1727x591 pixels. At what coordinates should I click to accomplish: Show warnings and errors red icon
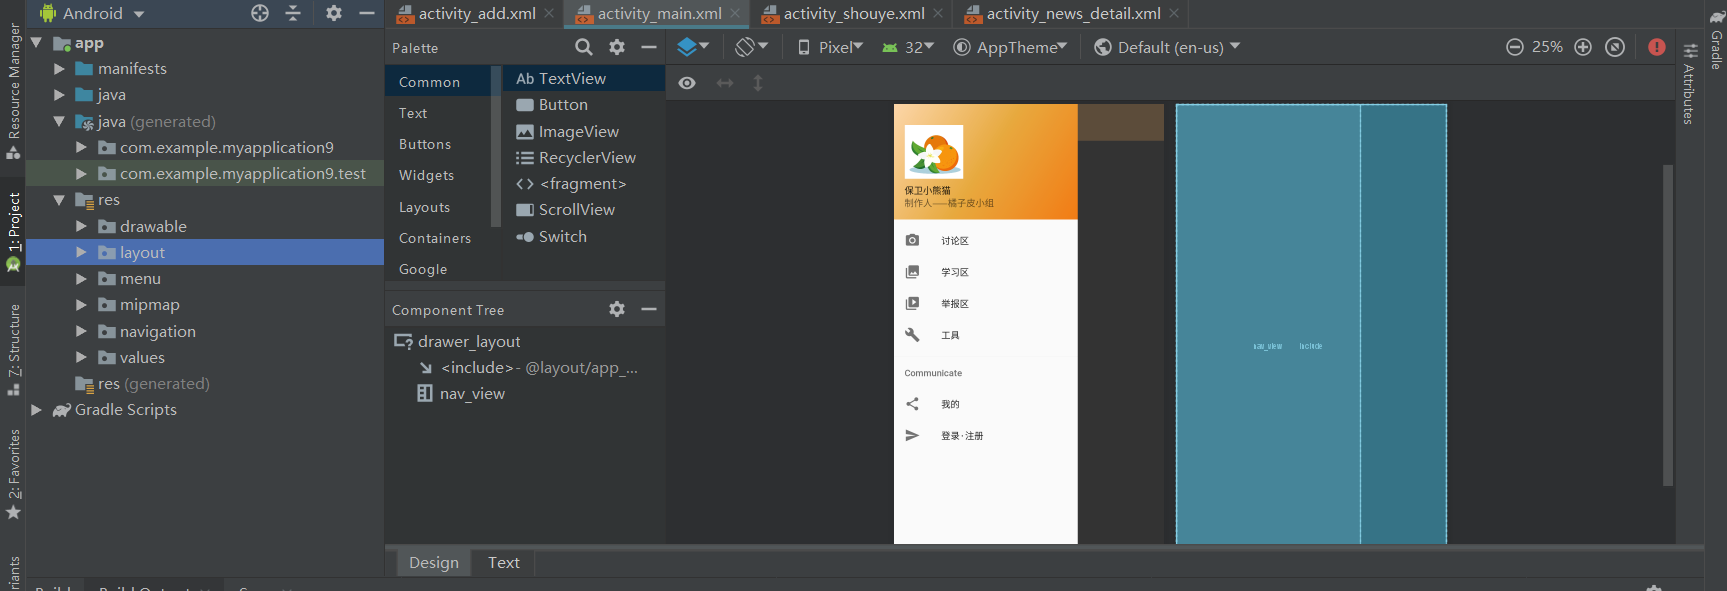pos(1657,47)
